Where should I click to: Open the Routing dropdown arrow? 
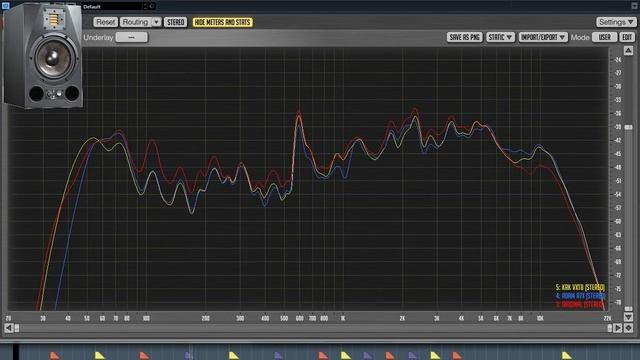click(156, 22)
